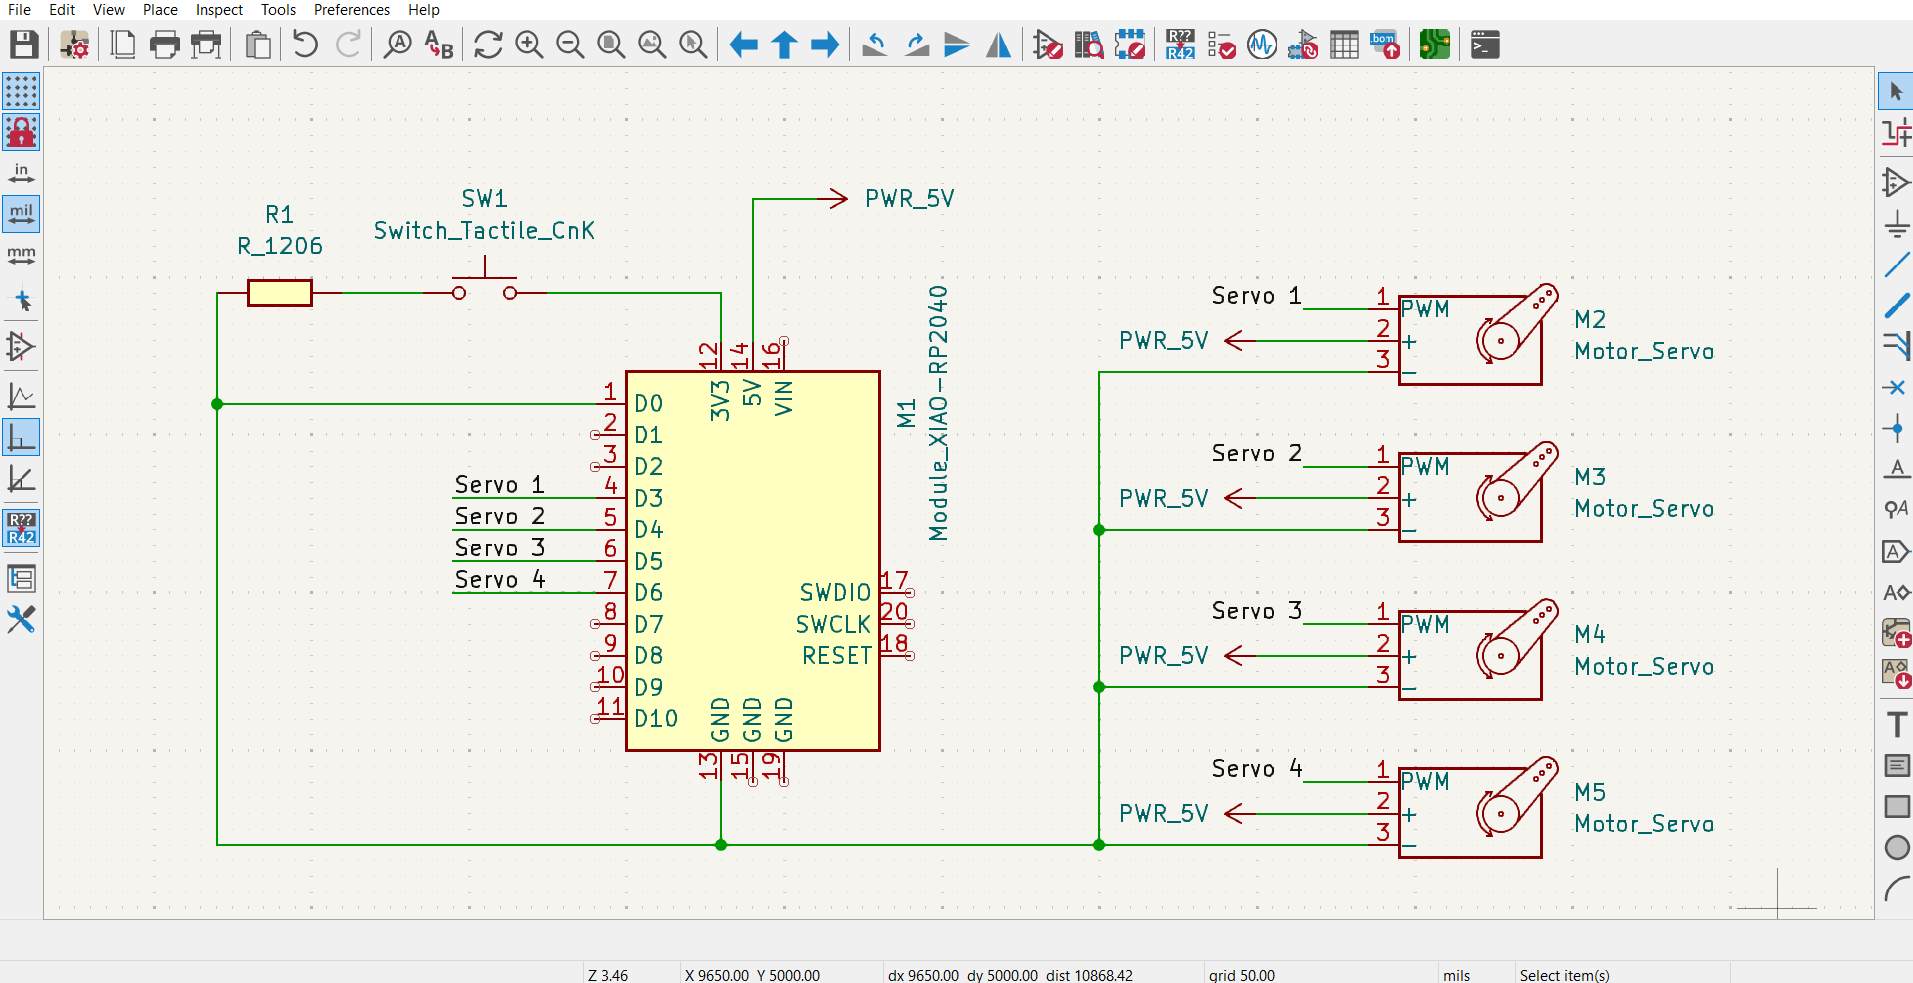
Task: Open the Footprint Editor
Action: (x=1130, y=45)
